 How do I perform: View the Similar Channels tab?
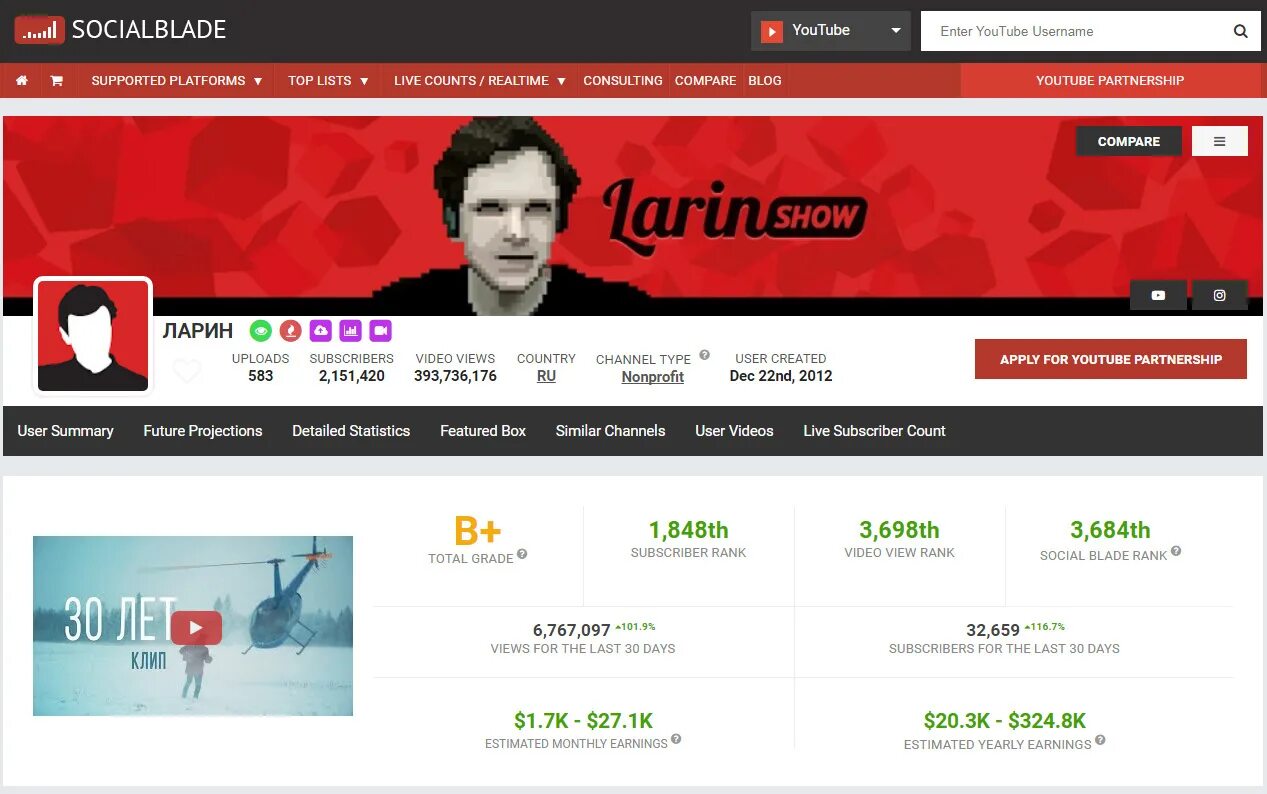point(610,431)
